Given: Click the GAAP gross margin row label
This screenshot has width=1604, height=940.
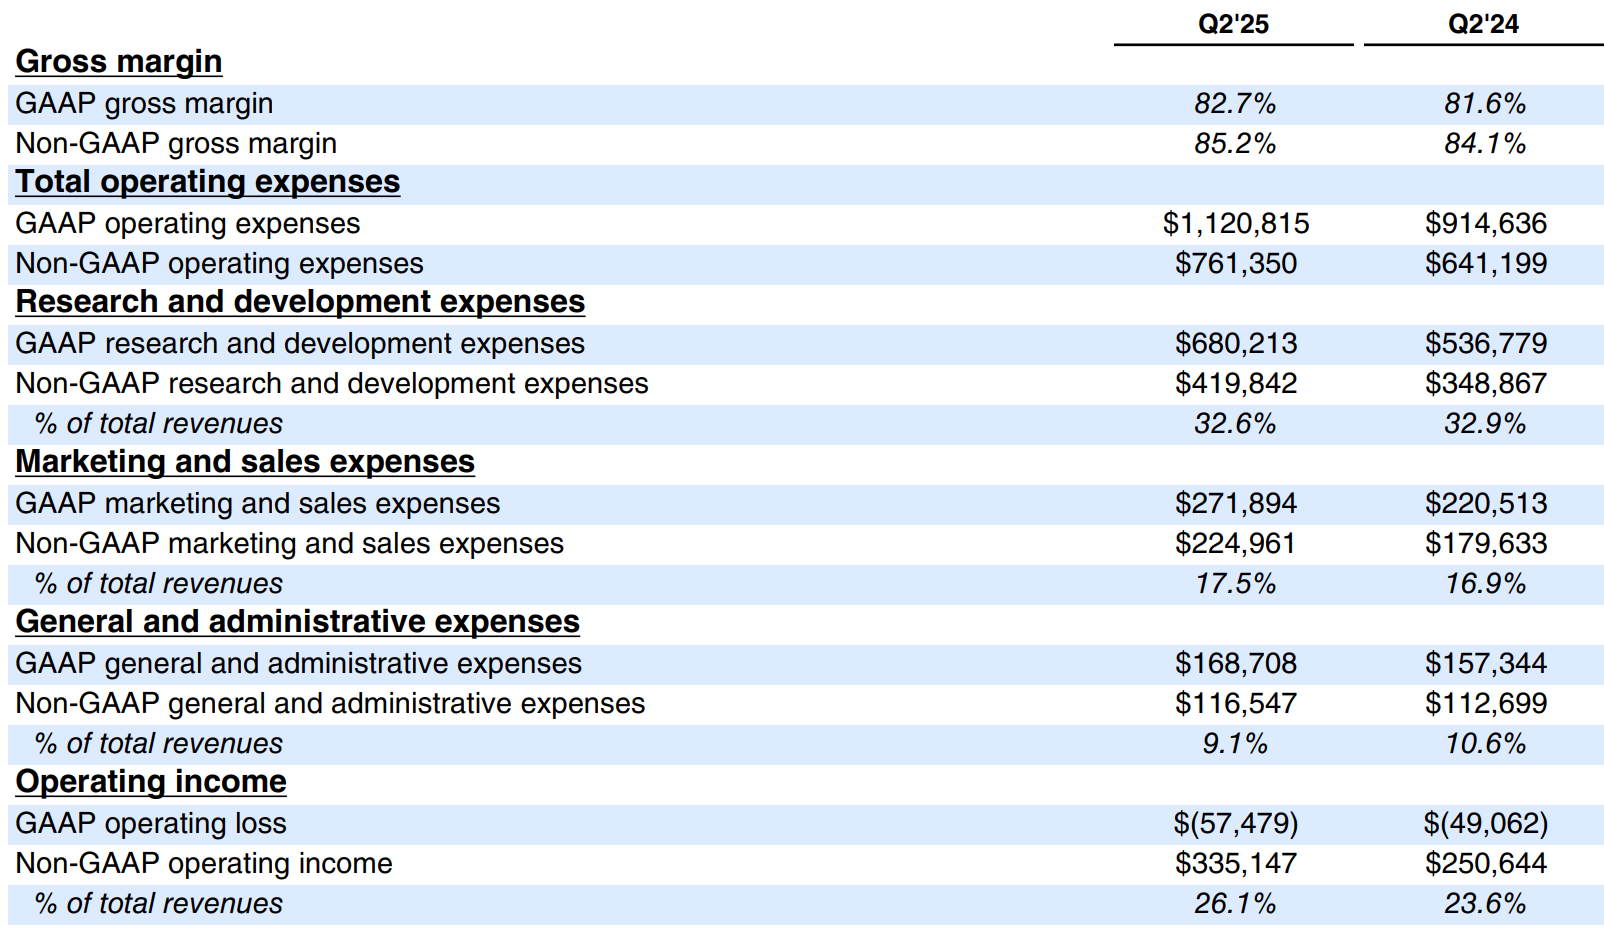Looking at the screenshot, I should point(144,104).
